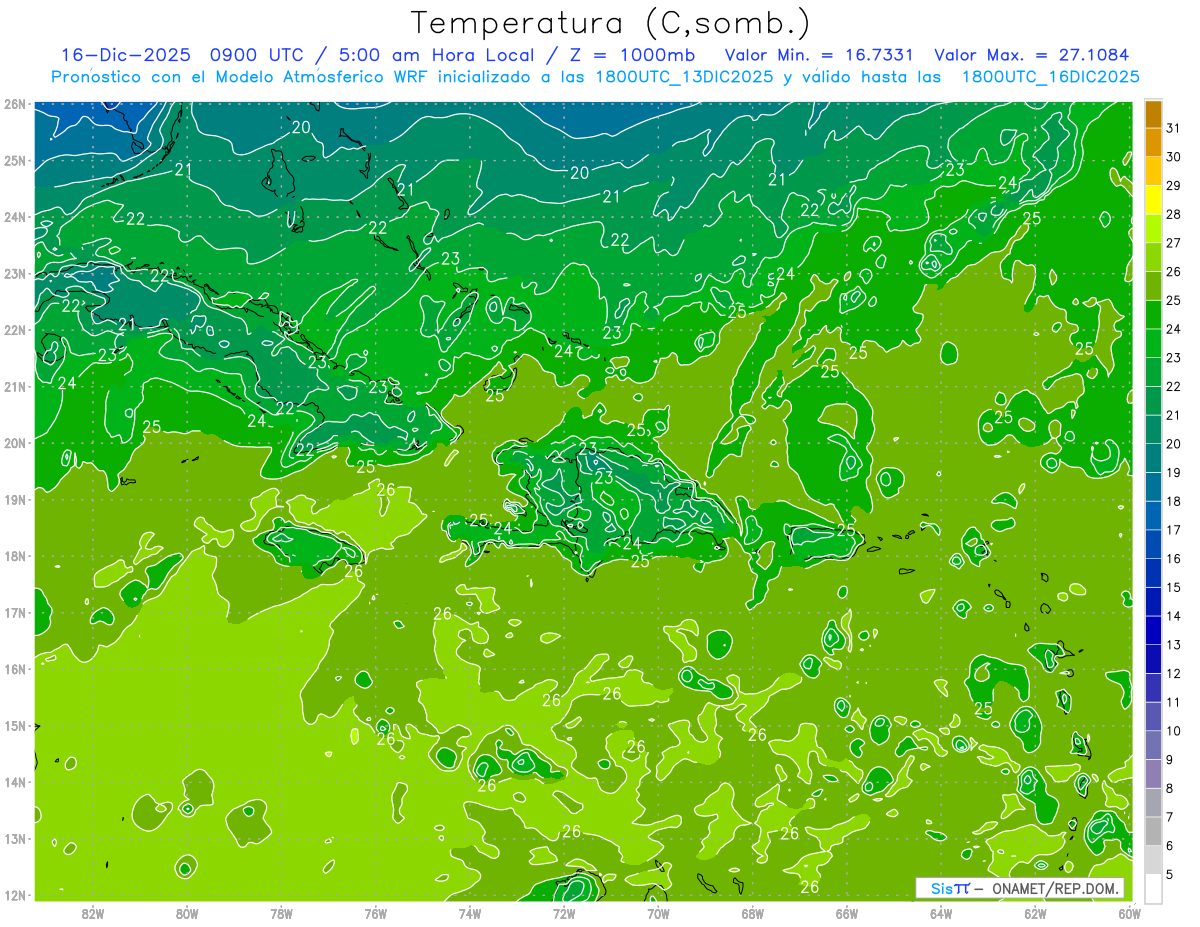
Task: Click the color bar label 15
Action: 1173,587
